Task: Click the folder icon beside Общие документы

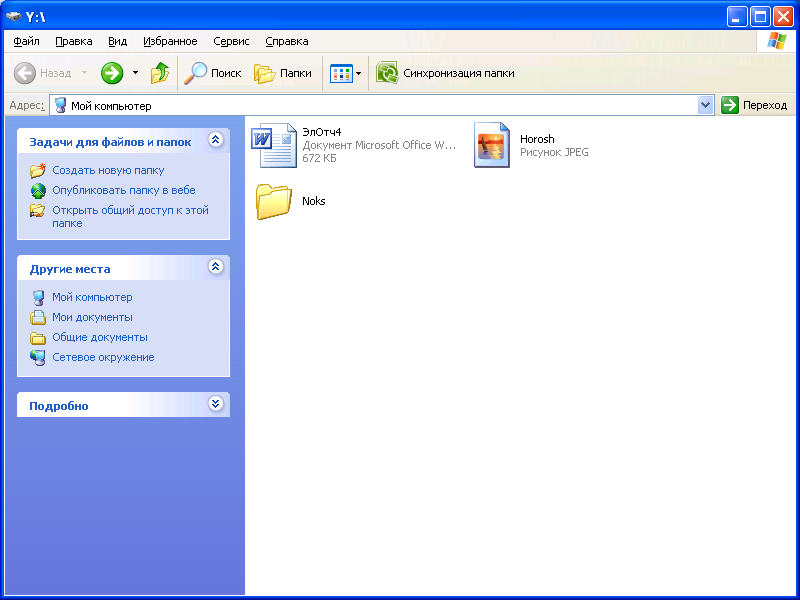Action: (x=38, y=338)
